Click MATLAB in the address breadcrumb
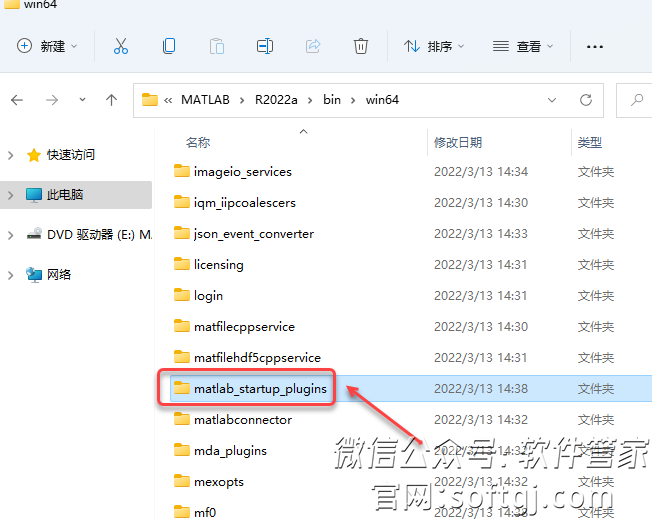This screenshot has width=652, height=519. click(205, 100)
